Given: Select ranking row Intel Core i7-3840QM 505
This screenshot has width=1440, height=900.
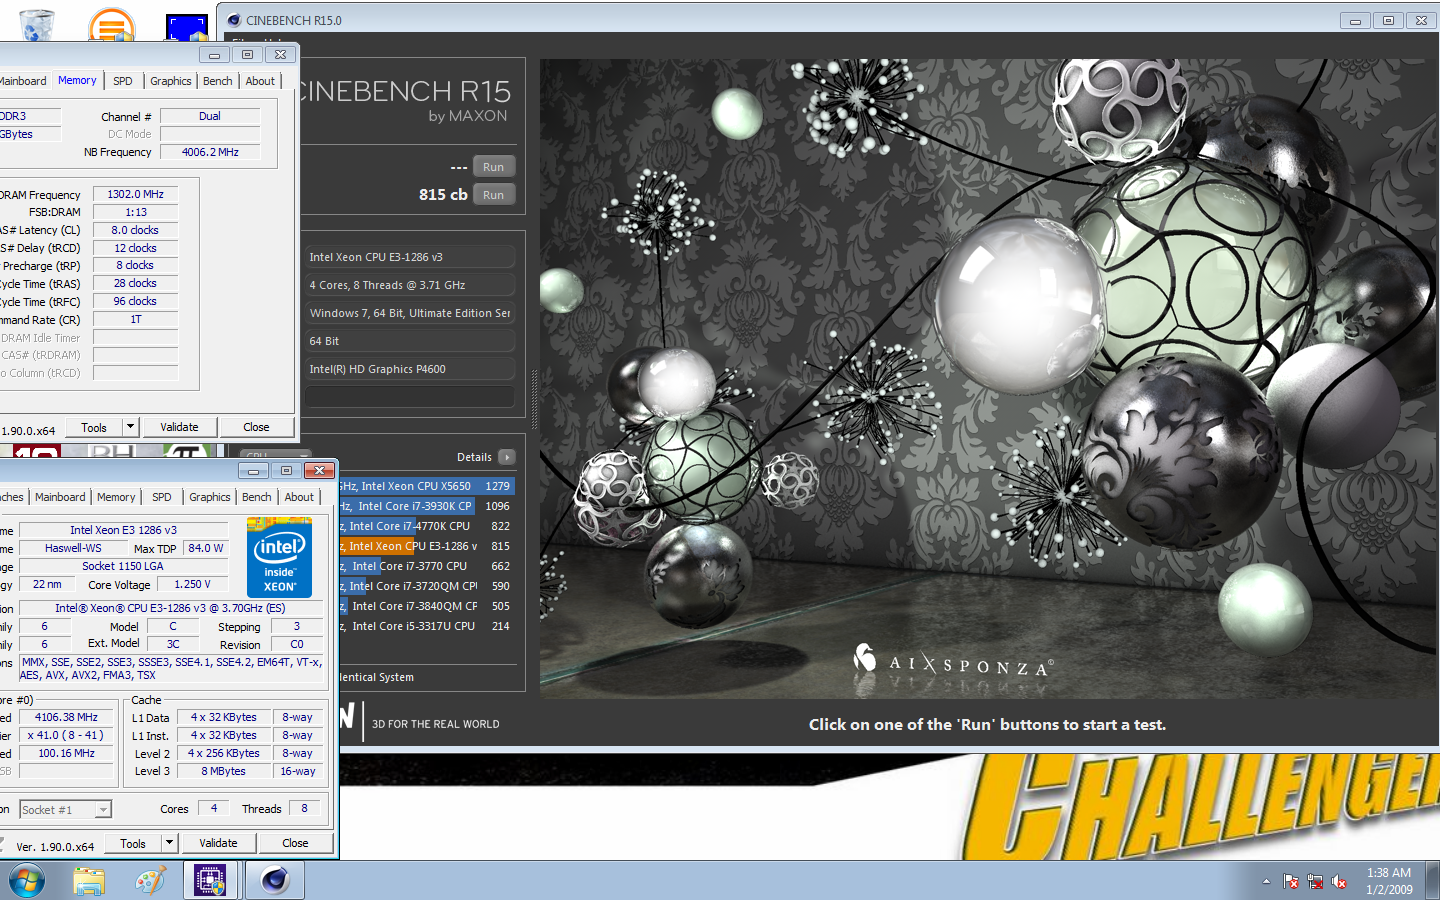Looking at the screenshot, I should pos(426,606).
